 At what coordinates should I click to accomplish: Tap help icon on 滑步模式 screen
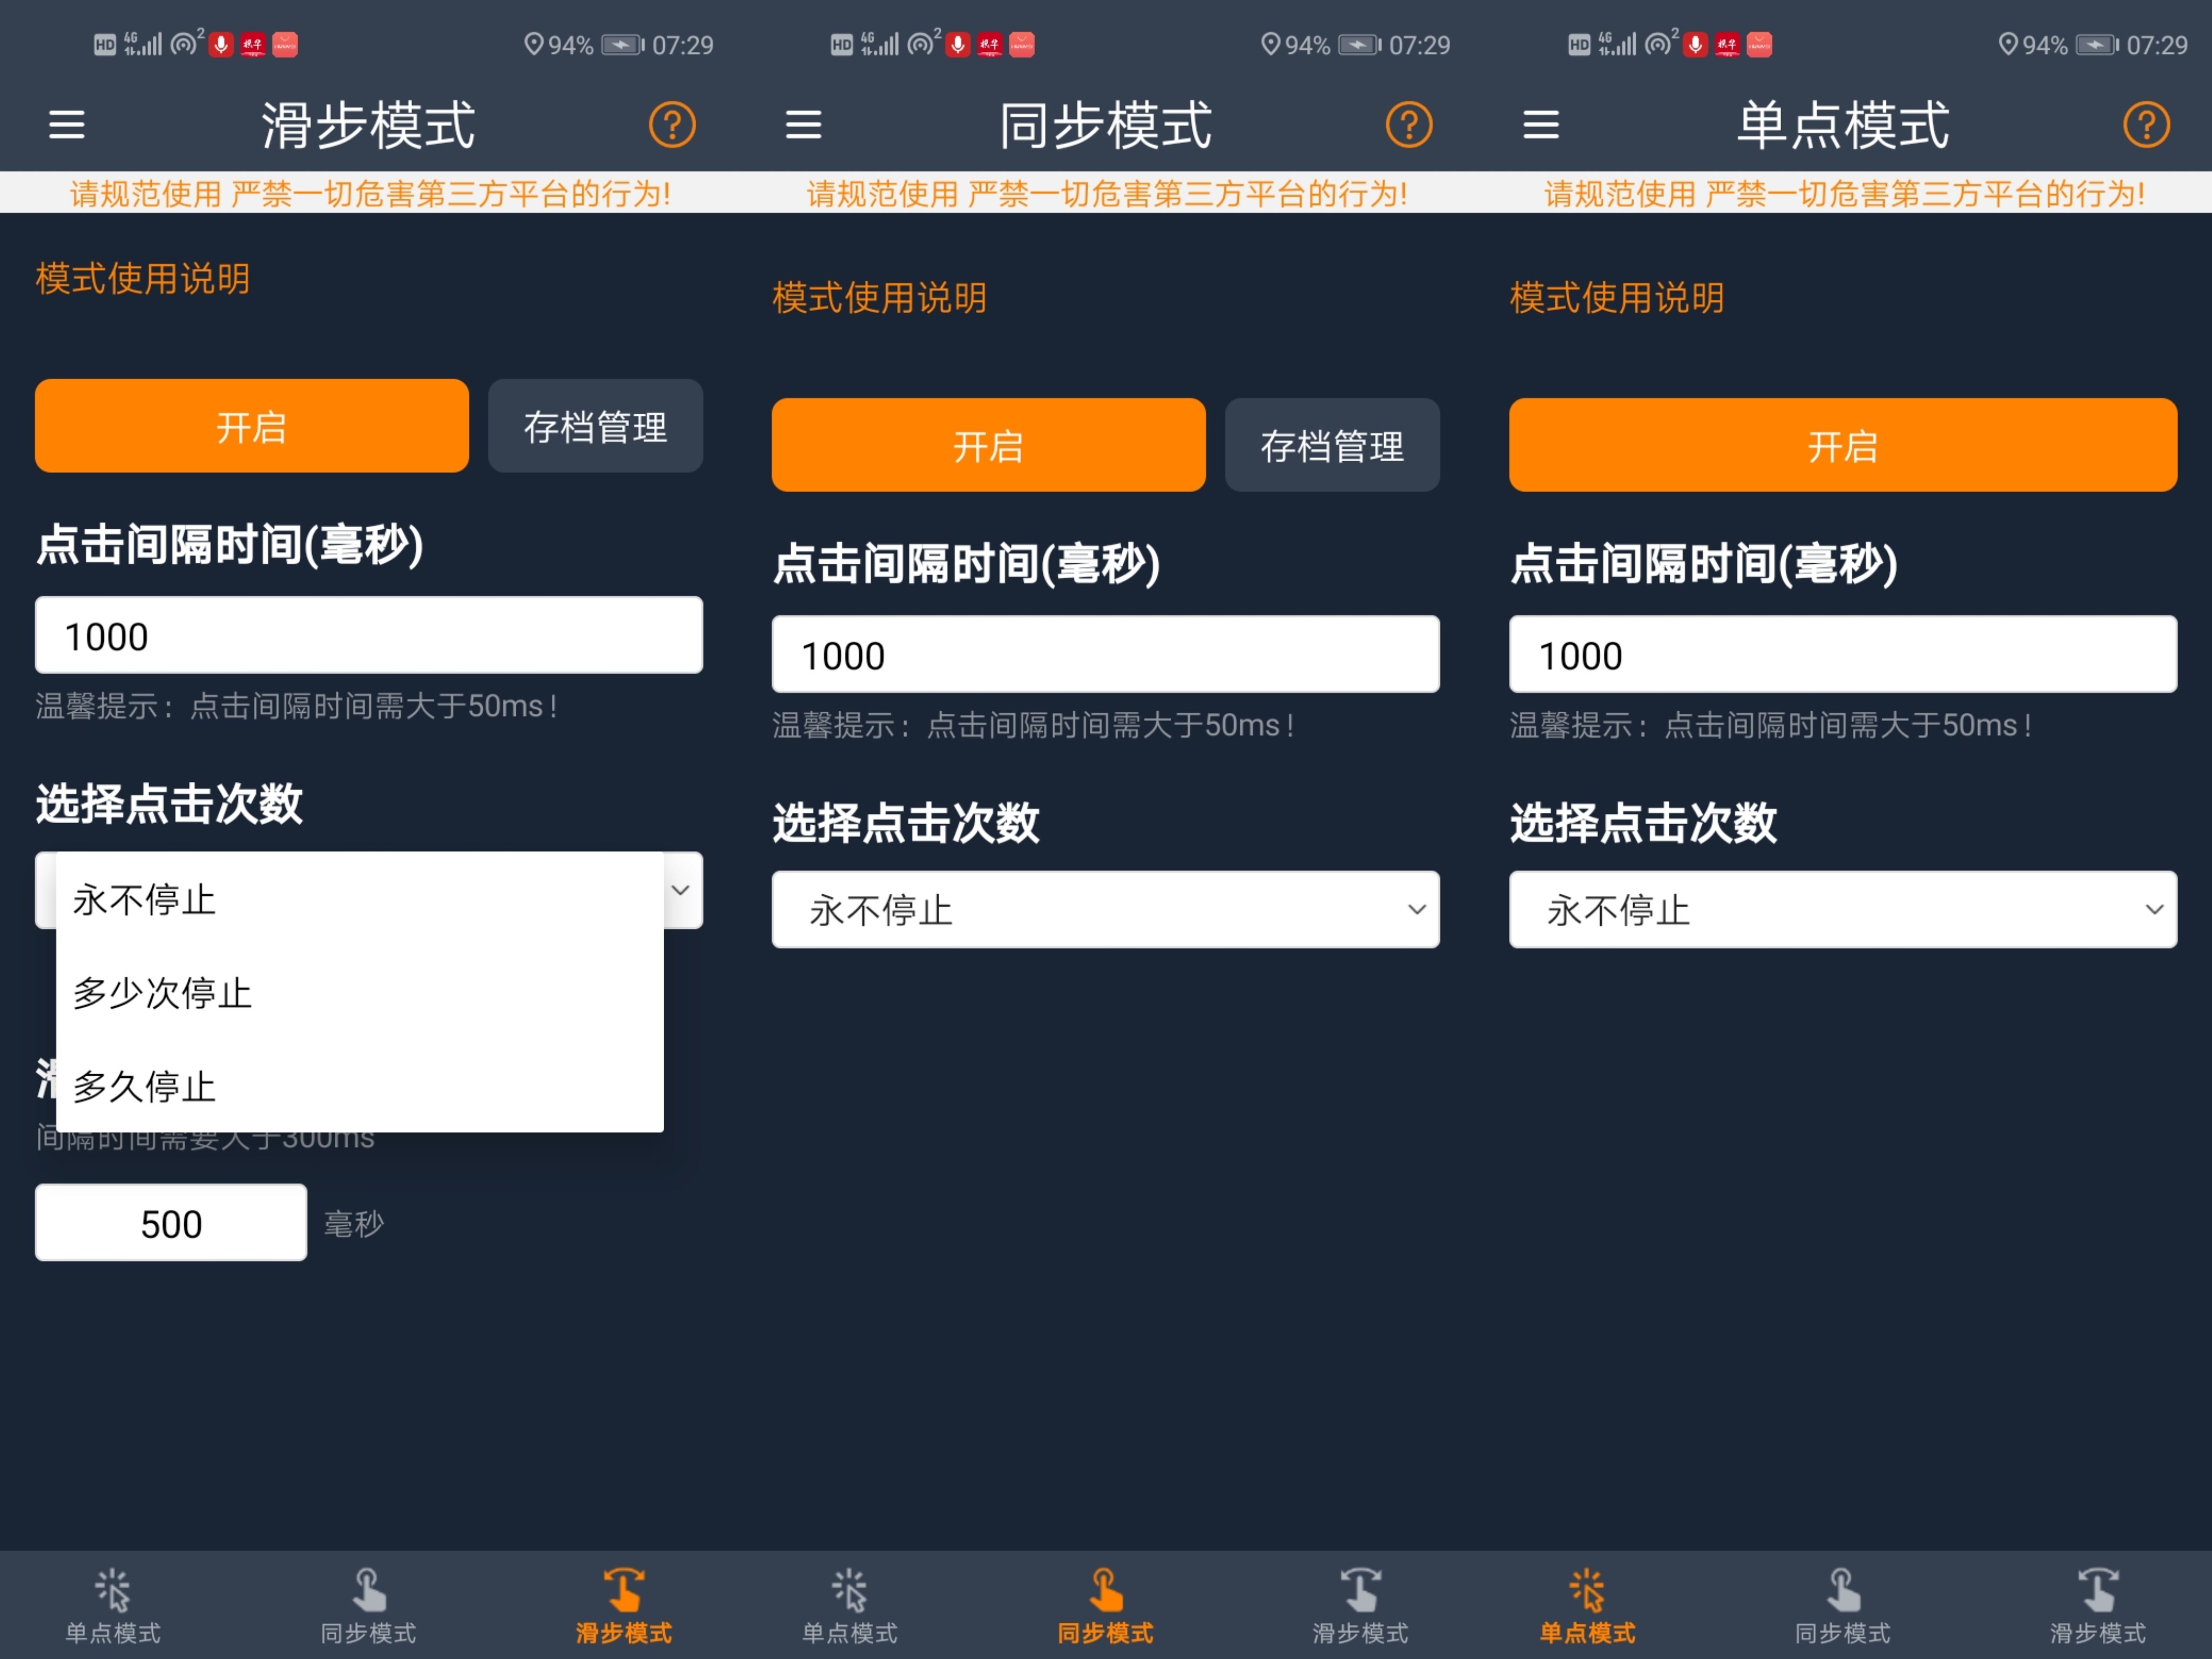pyautogui.click(x=672, y=125)
